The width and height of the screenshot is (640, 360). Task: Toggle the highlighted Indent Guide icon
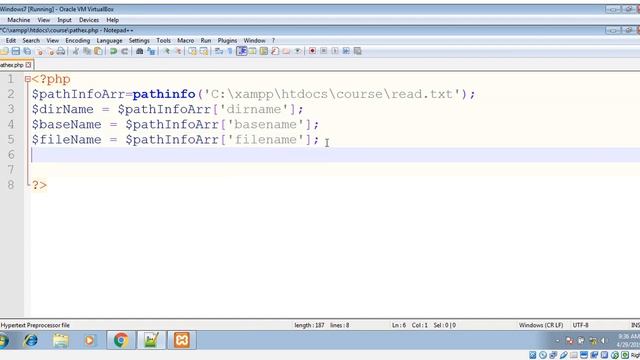click(x=242, y=51)
